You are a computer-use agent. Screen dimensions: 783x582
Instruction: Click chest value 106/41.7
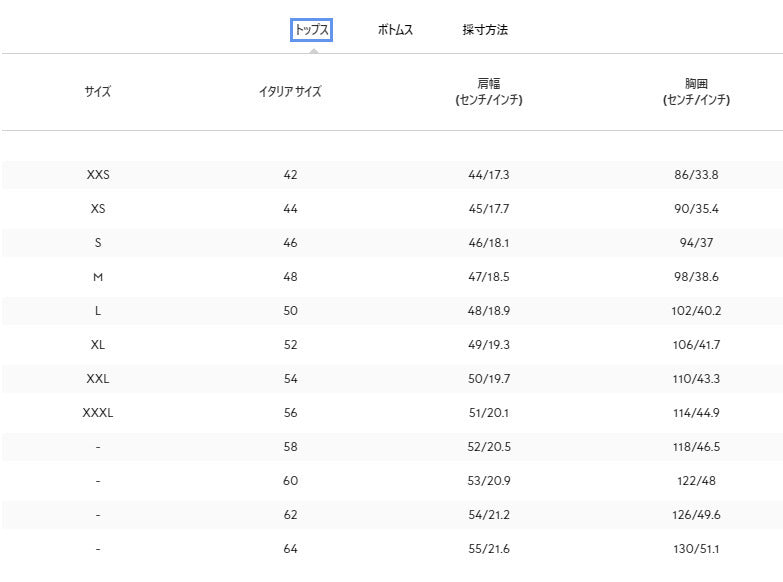coord(697,345)
